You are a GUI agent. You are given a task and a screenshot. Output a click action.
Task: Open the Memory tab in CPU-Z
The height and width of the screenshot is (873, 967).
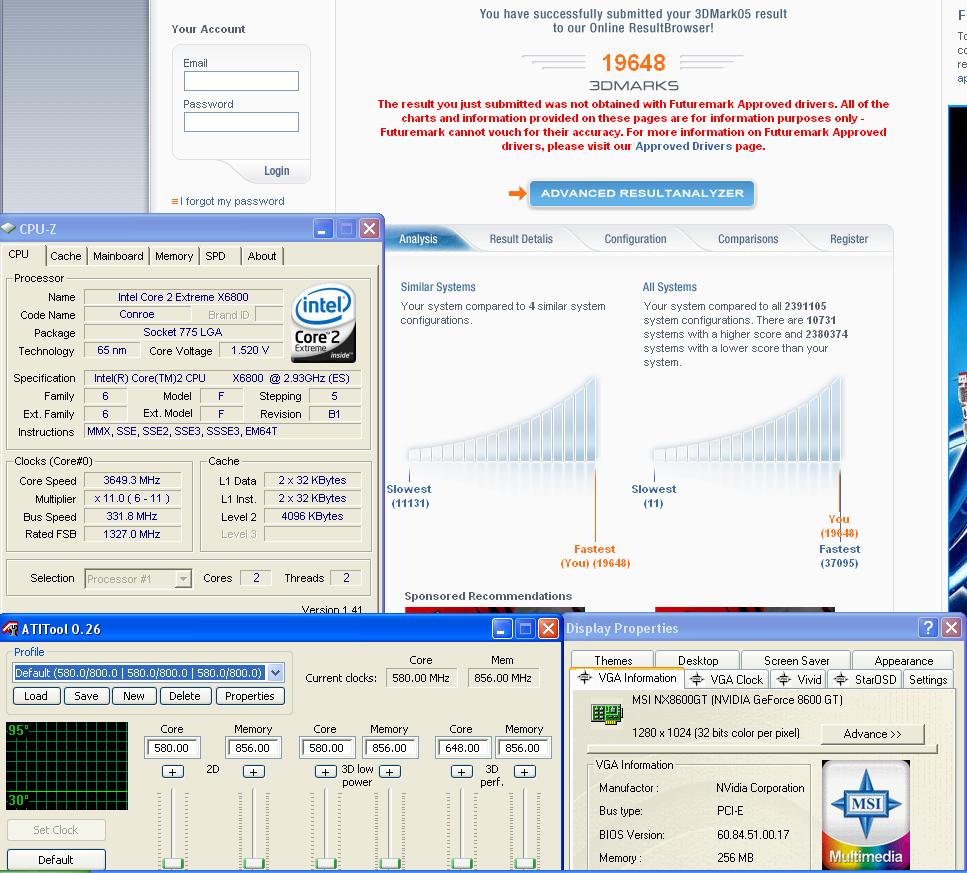(x=174, y=256)
